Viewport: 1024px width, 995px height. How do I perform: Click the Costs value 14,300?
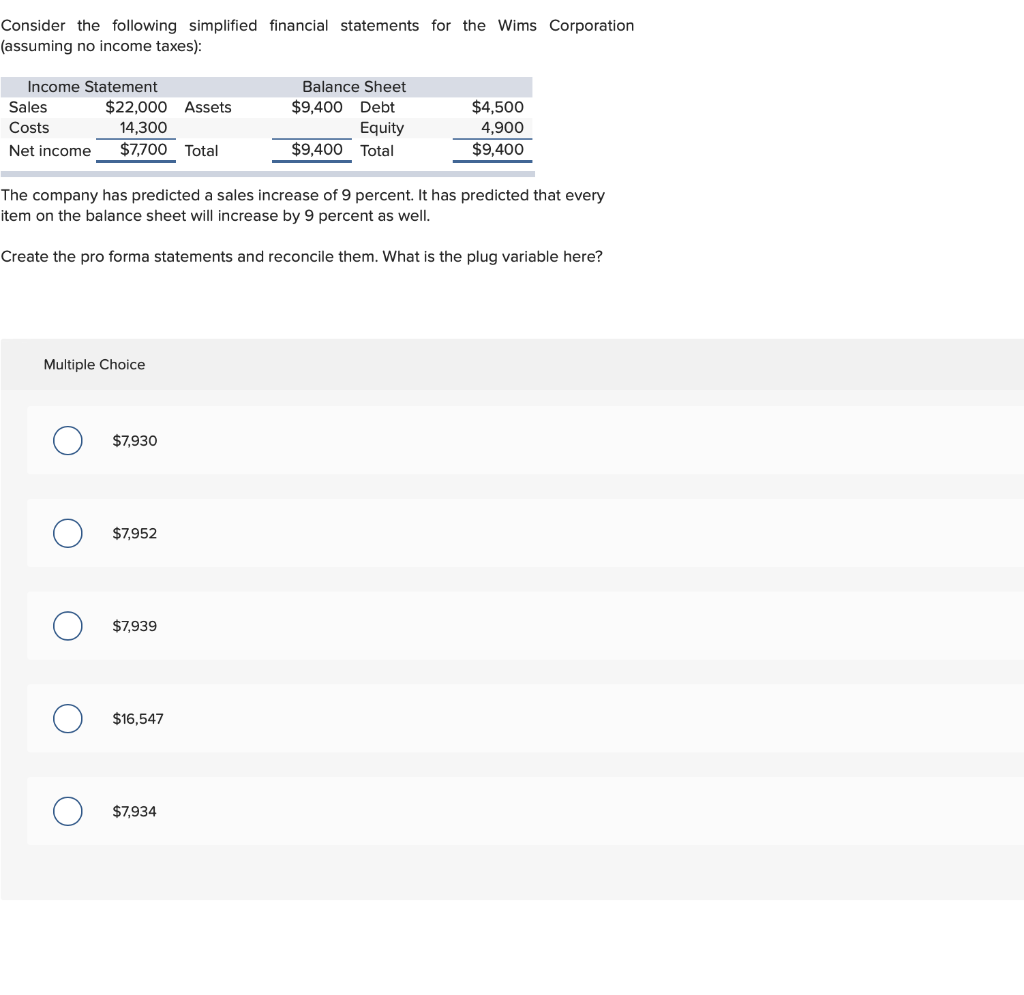pos(143,128)
